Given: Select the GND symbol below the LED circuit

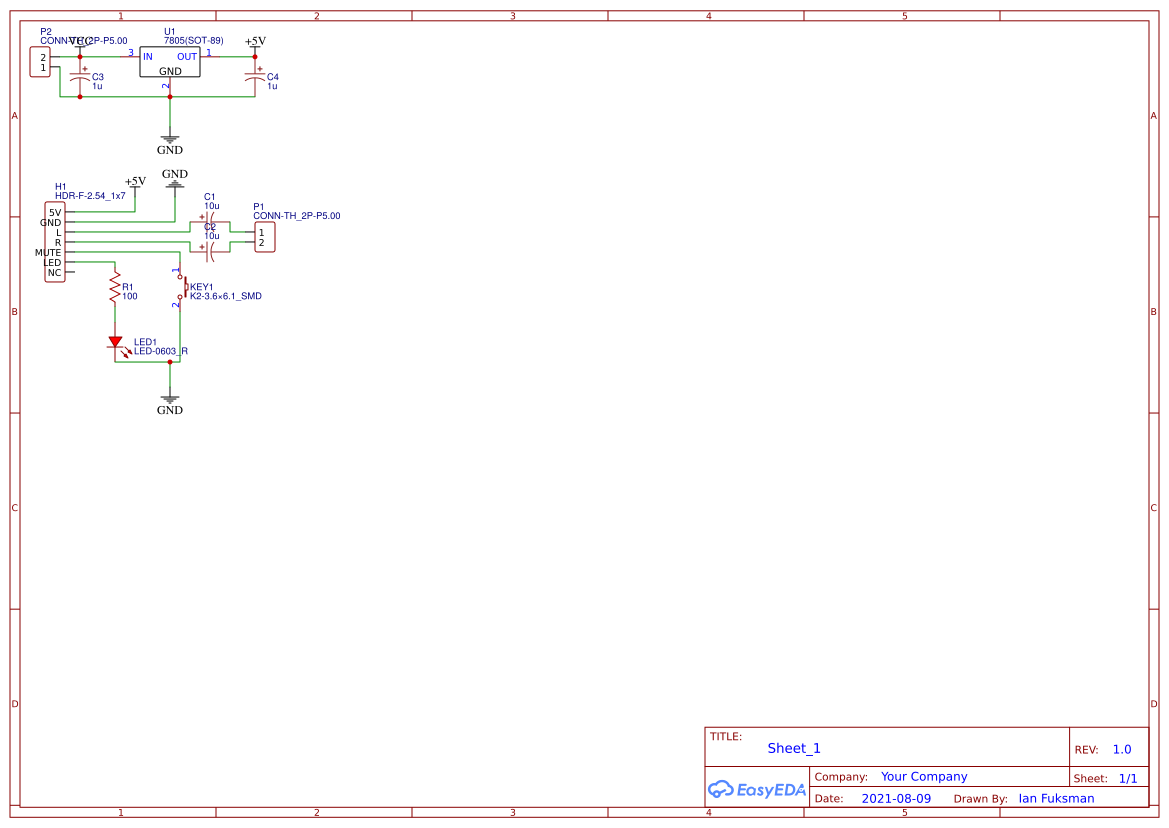Looking at the screenshot, I should pos(169,398).
